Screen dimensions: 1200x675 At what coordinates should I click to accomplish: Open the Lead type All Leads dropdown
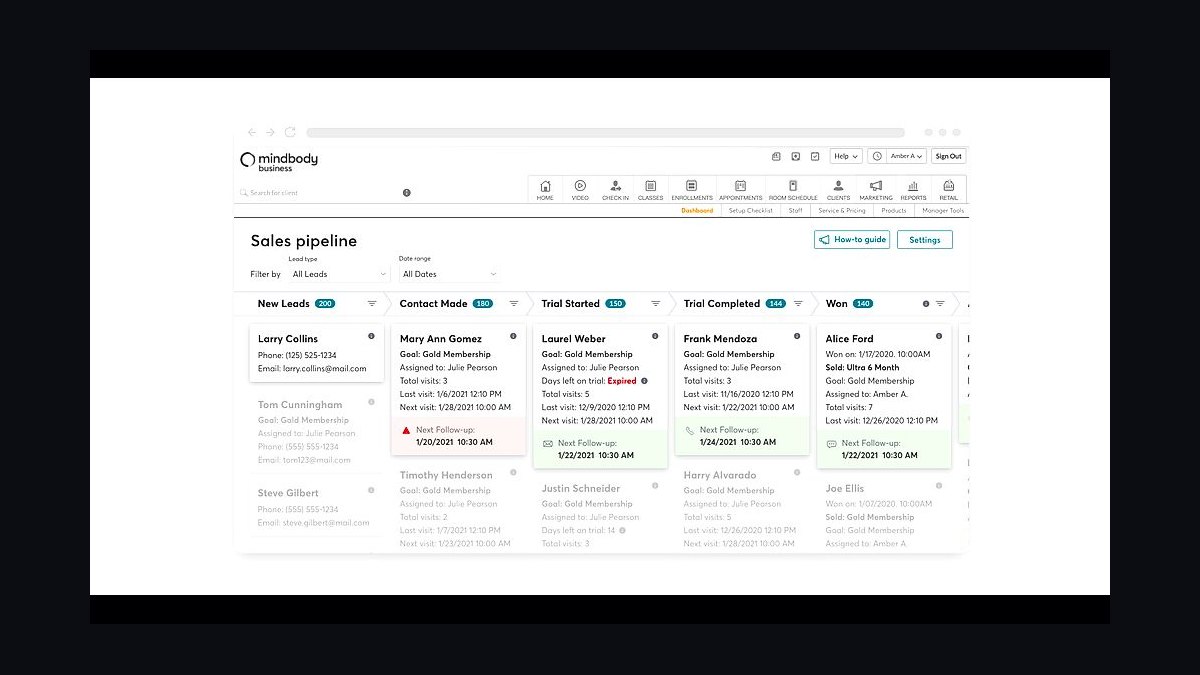(338, 274)
